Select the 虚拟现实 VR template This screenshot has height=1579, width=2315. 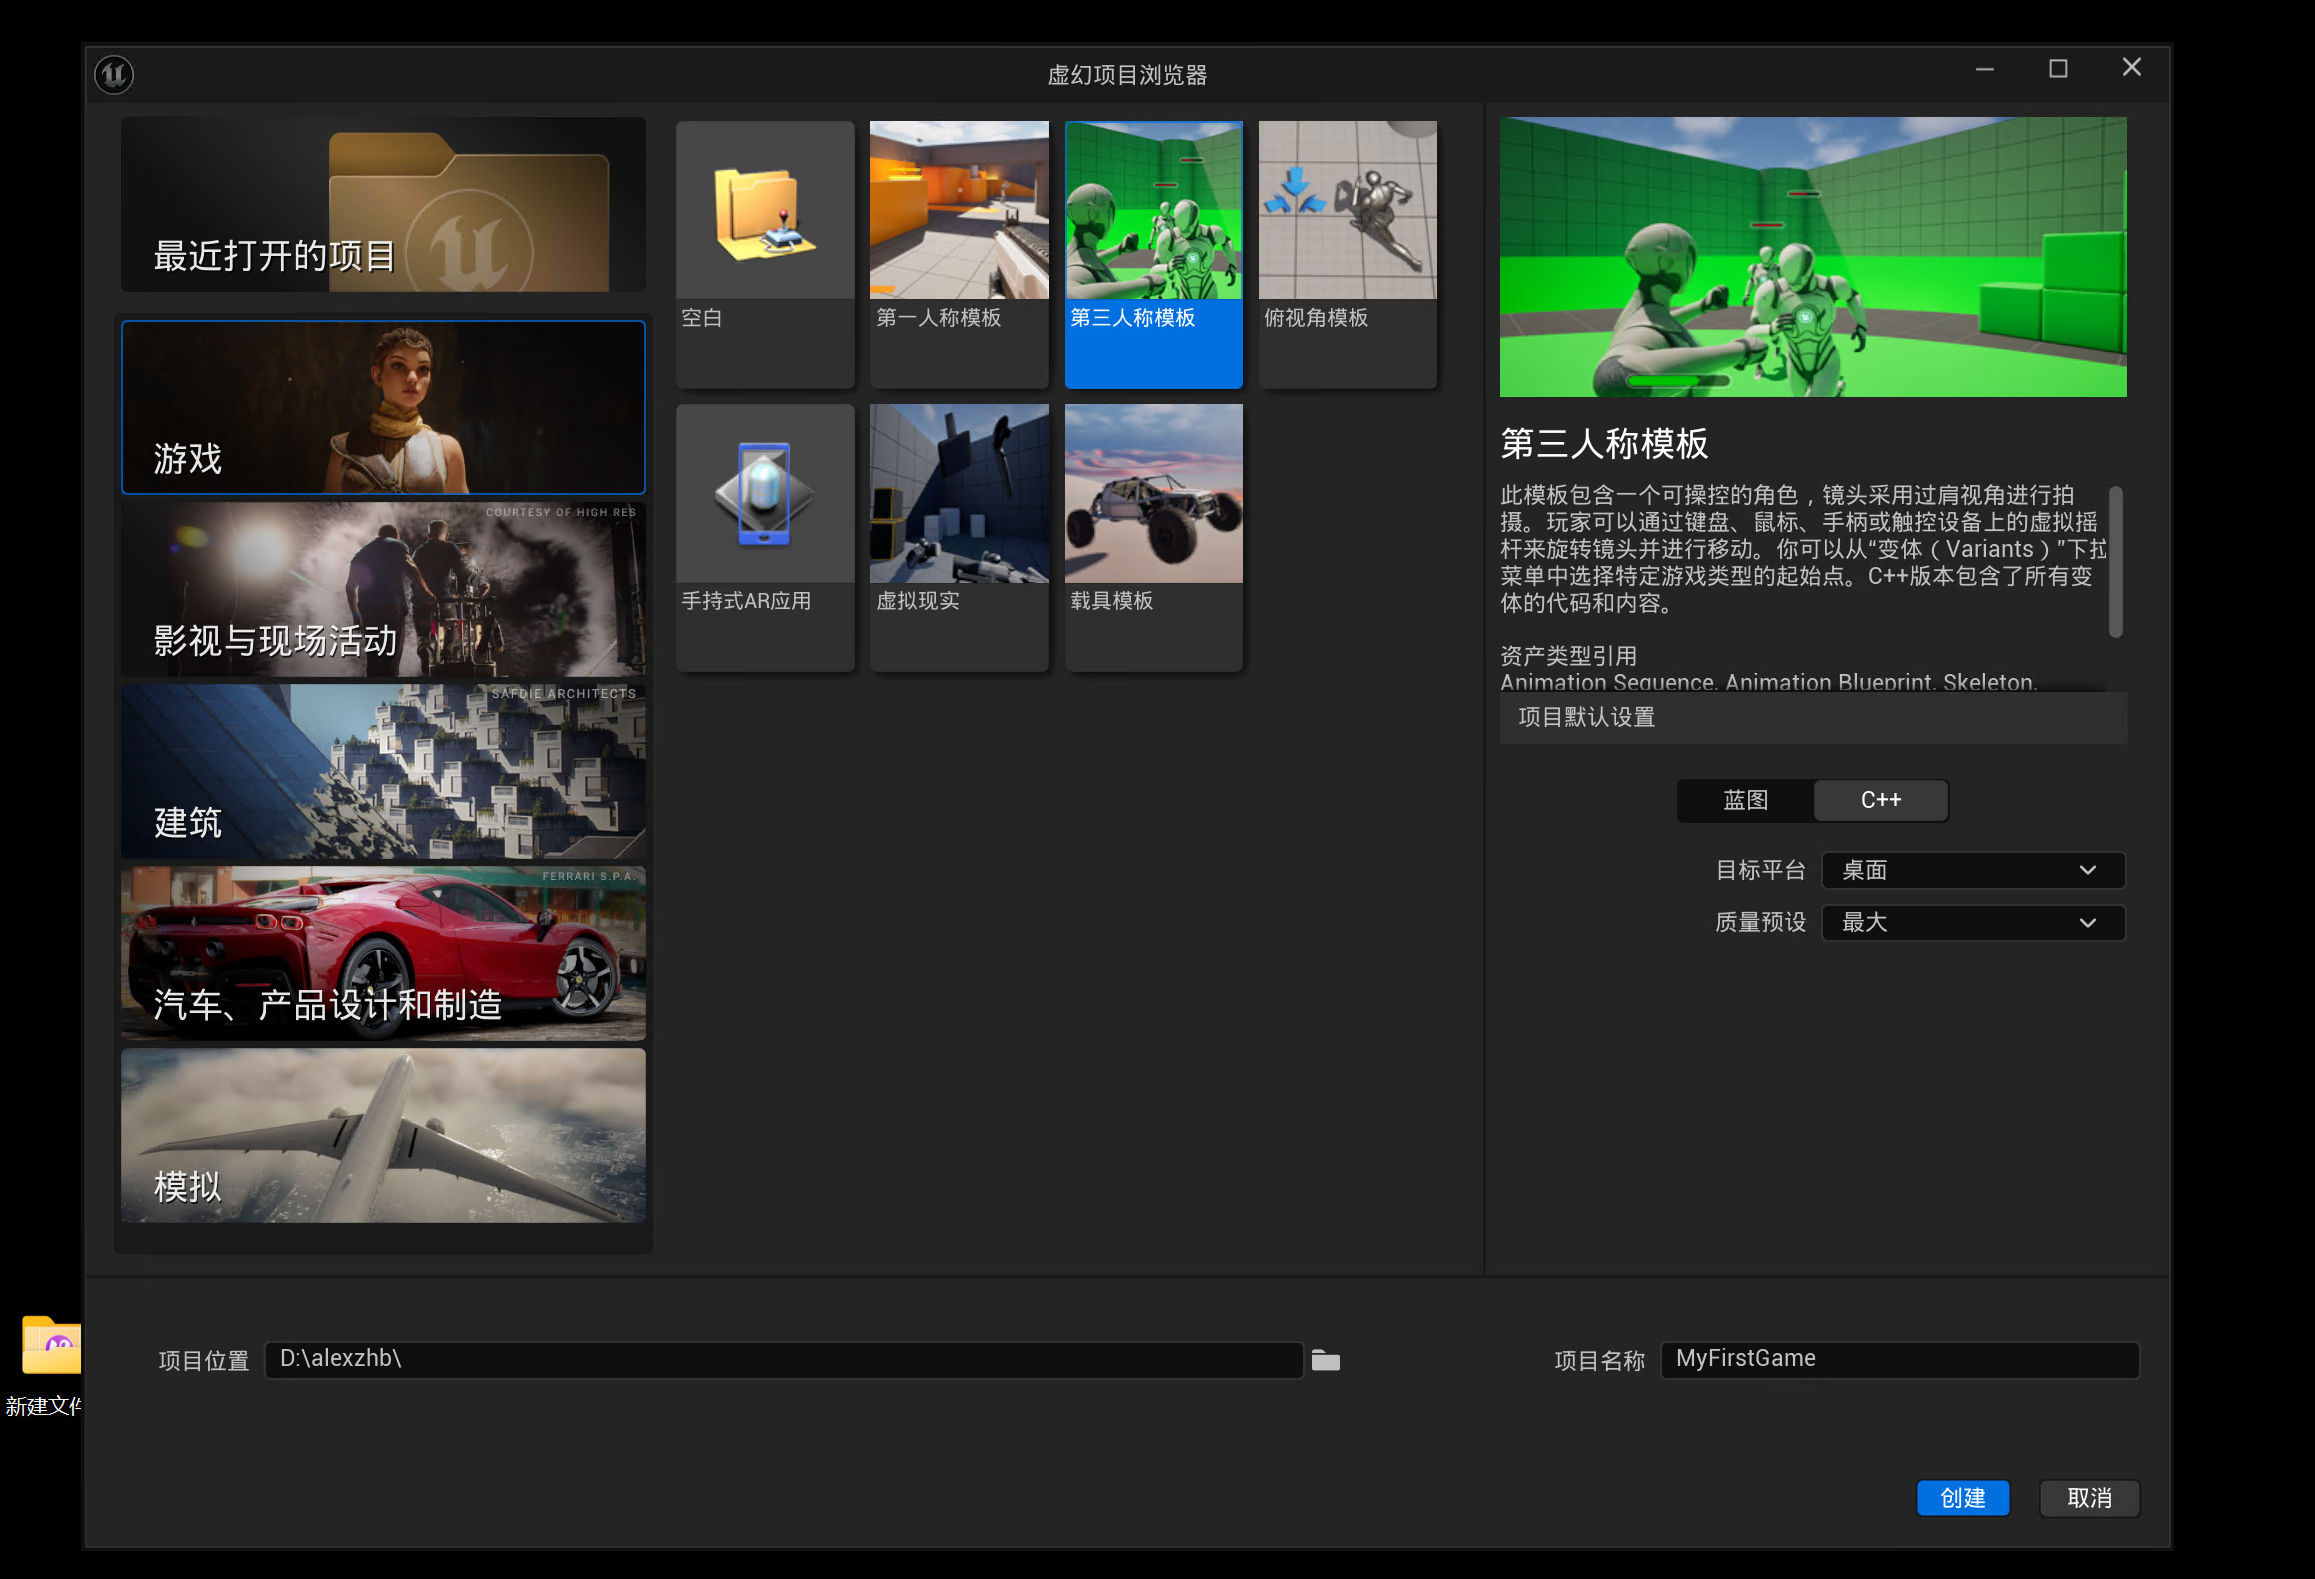click(x=959, y=537)
